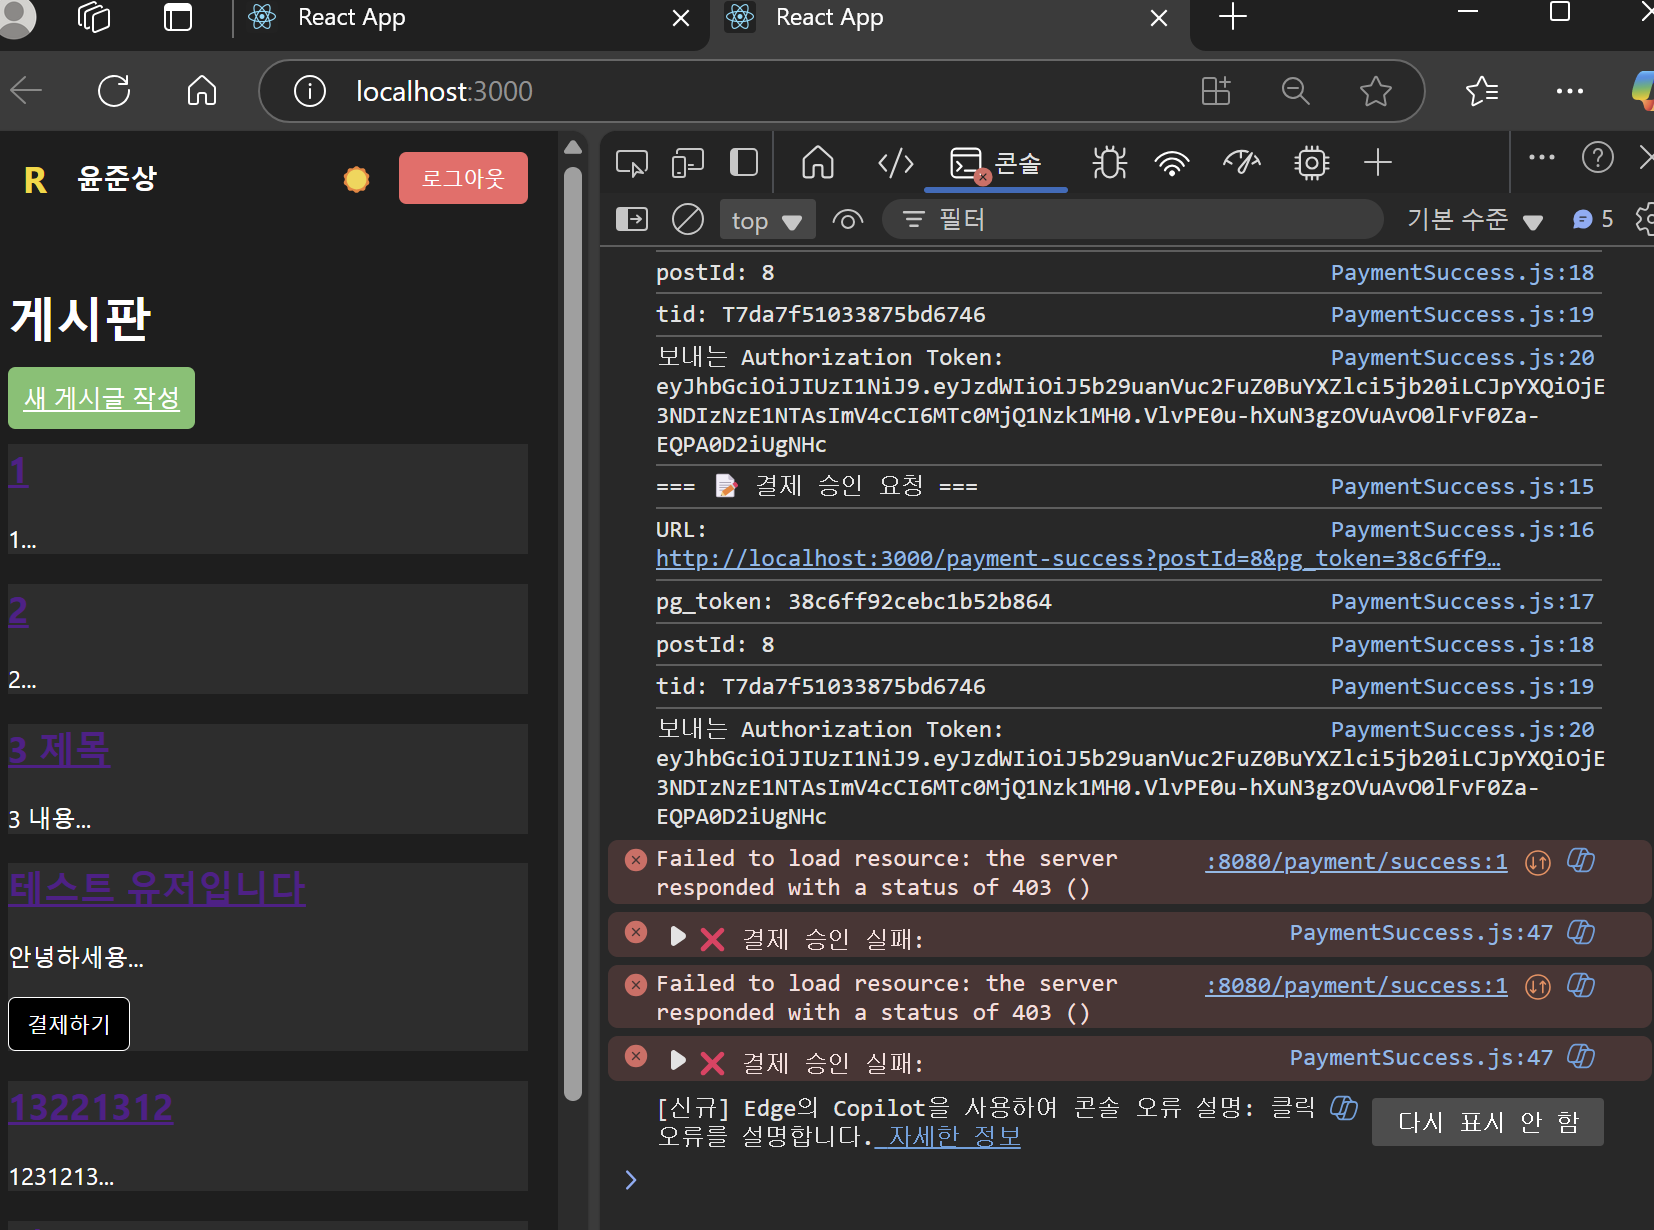Open the Elements panel code icon

click(x=895, y=163)
